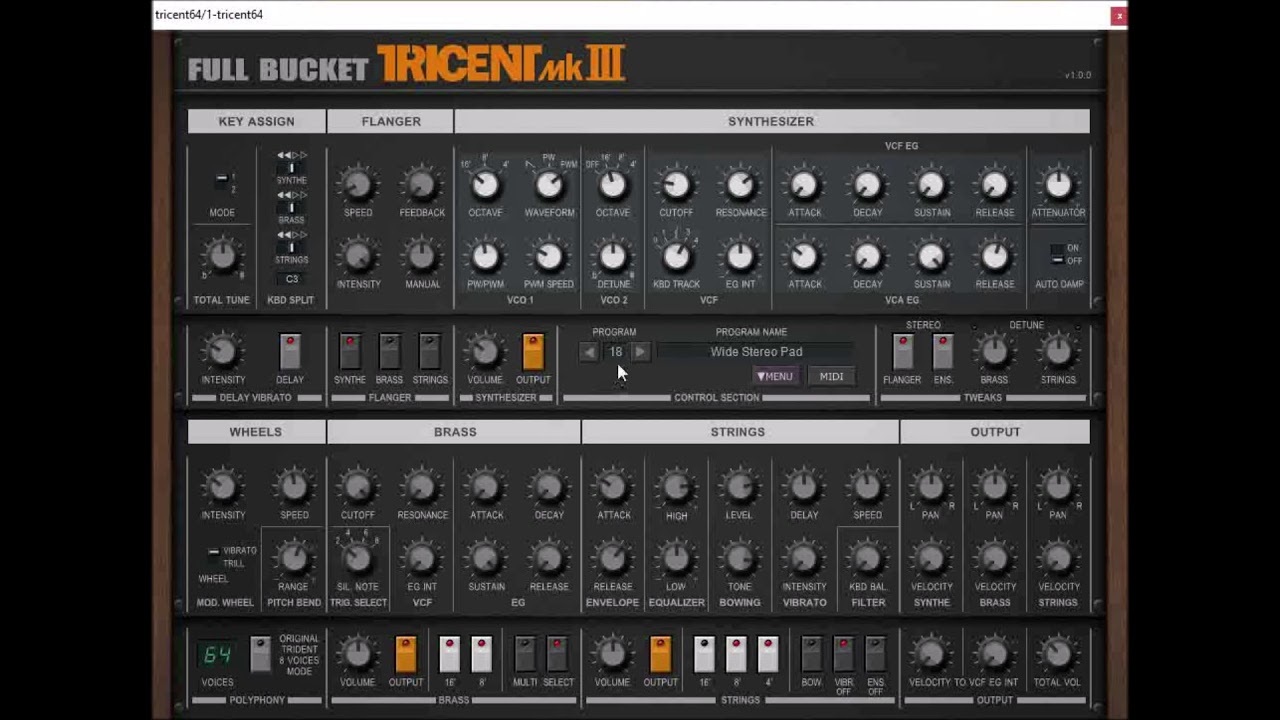The height and width of the screenshot is (720, 1280).
Task: Click the C3 keyboard split value
Action: point(292,279)
